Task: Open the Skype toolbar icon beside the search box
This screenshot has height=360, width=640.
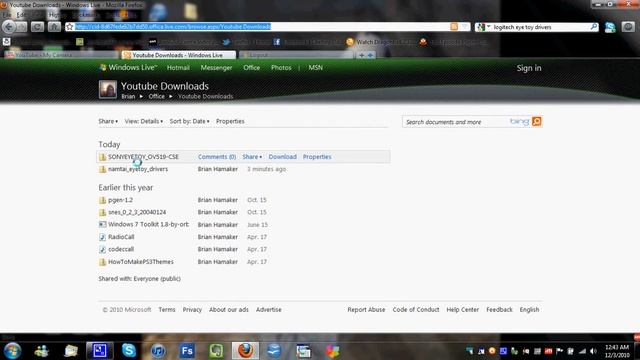Action: tap(610, 27)
